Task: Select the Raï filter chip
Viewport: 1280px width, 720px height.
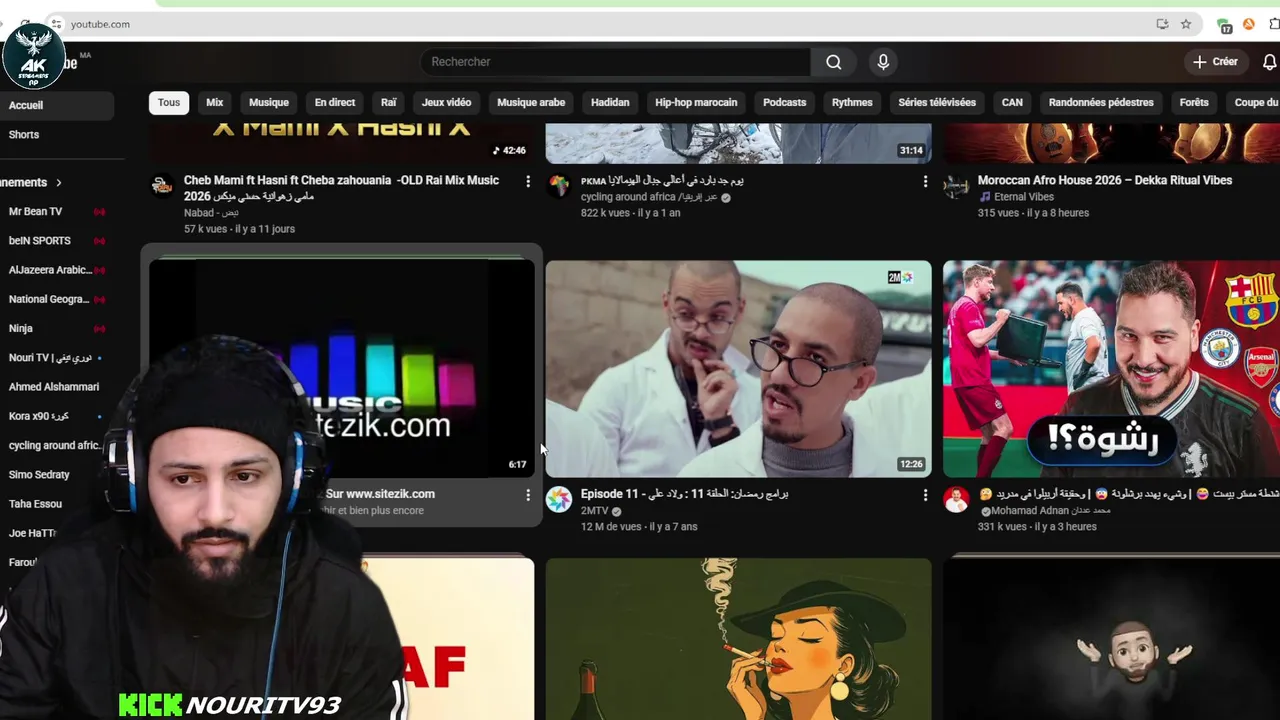Action: [x=389, y=102]
